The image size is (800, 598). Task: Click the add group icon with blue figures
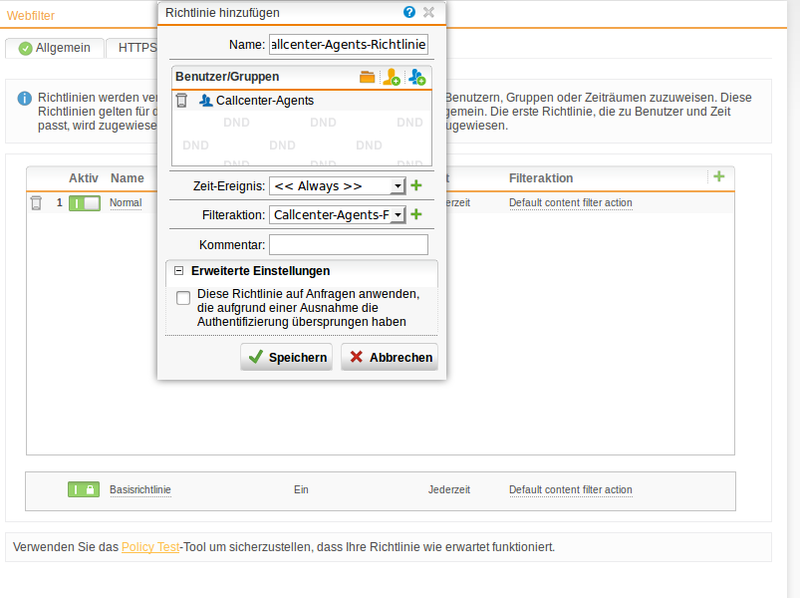pos(417,76)
